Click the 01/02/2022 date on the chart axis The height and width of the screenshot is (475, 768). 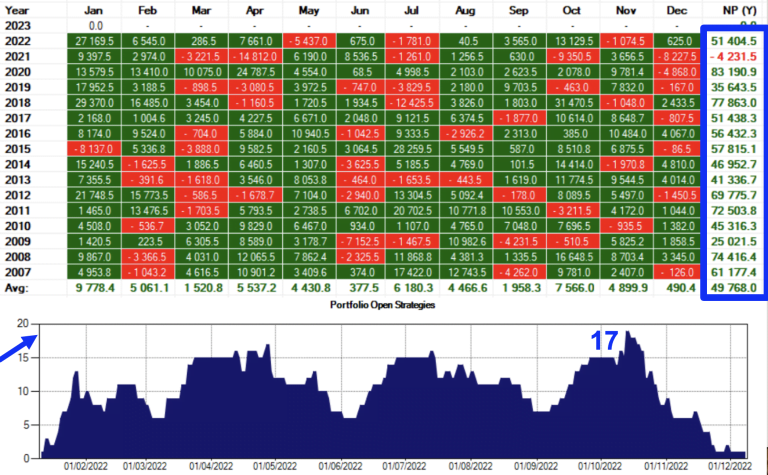85,465
